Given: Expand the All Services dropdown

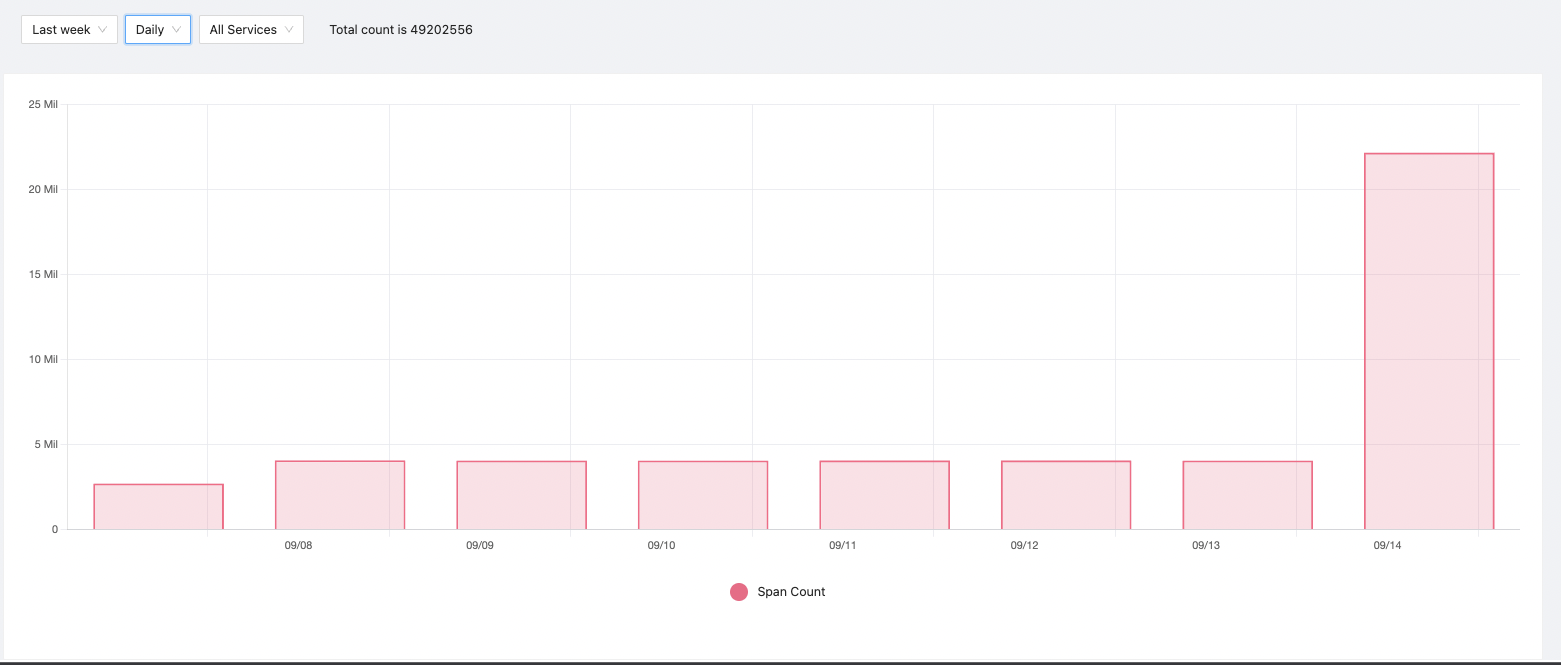Looking at the screenshot, I should pyautogui.click(x=250, y=29).
